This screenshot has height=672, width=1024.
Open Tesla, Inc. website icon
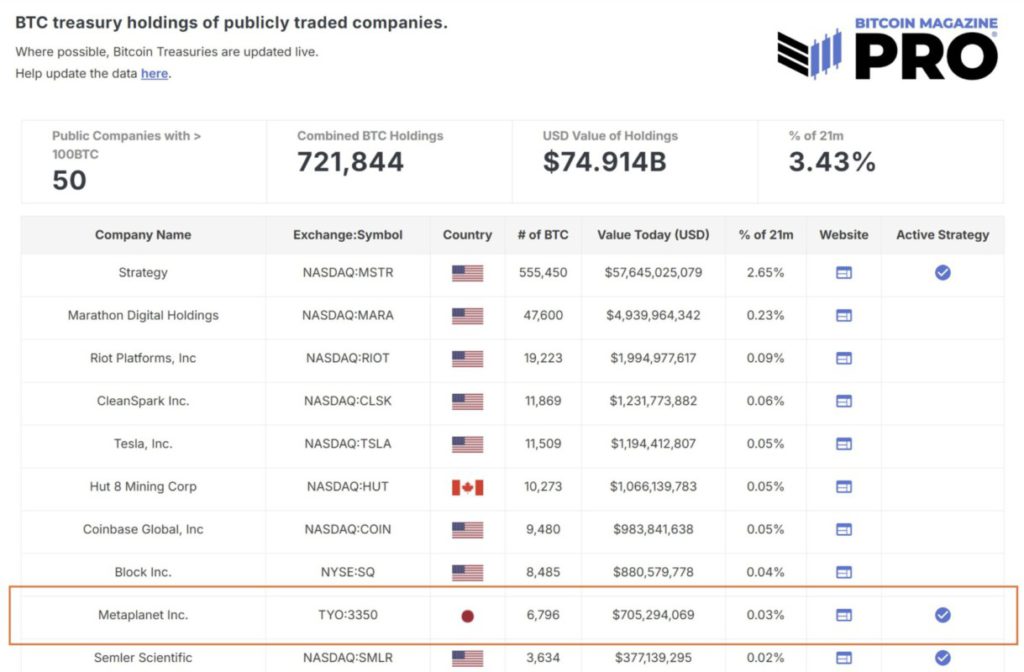tap(844, 444)
